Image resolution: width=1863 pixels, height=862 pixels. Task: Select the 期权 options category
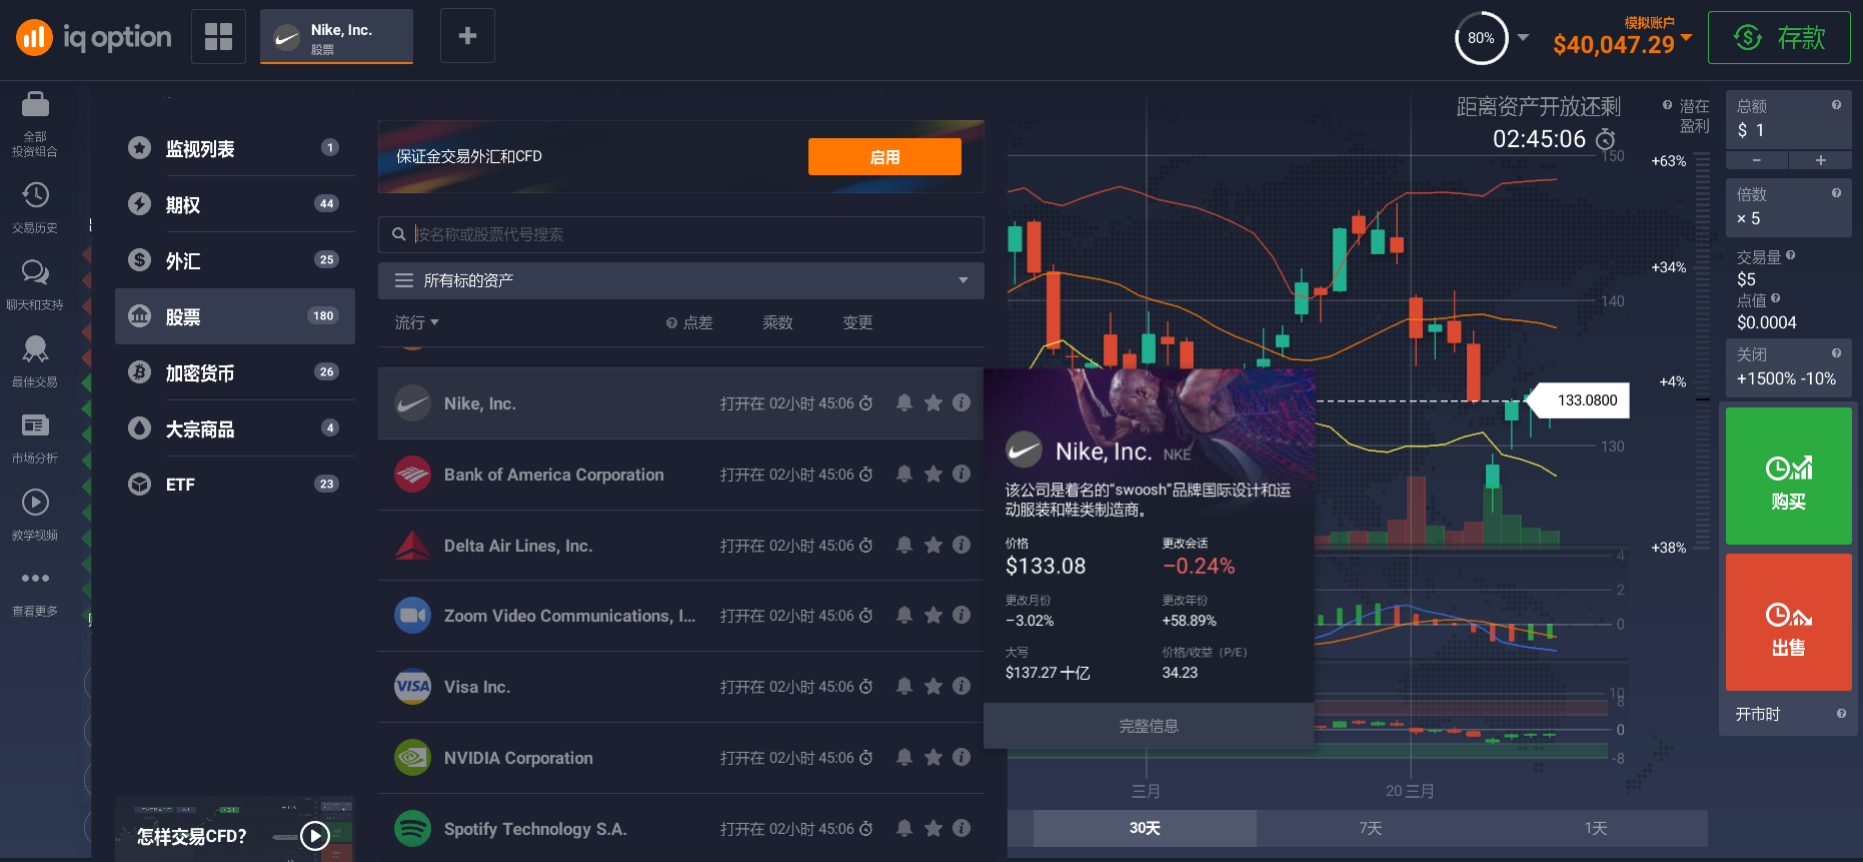tap(235, 205)
